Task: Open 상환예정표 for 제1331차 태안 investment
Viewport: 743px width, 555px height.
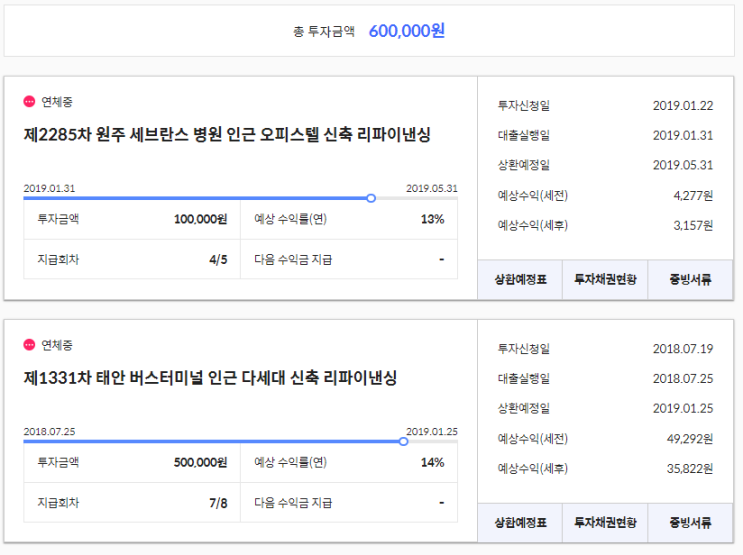Action: click(520, 523)
